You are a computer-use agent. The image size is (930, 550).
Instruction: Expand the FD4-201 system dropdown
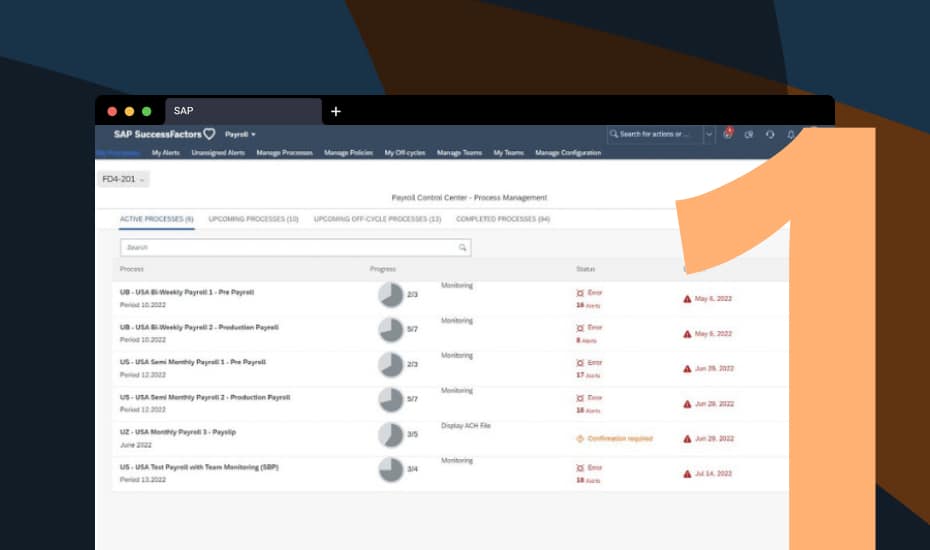tap(123, 179)
